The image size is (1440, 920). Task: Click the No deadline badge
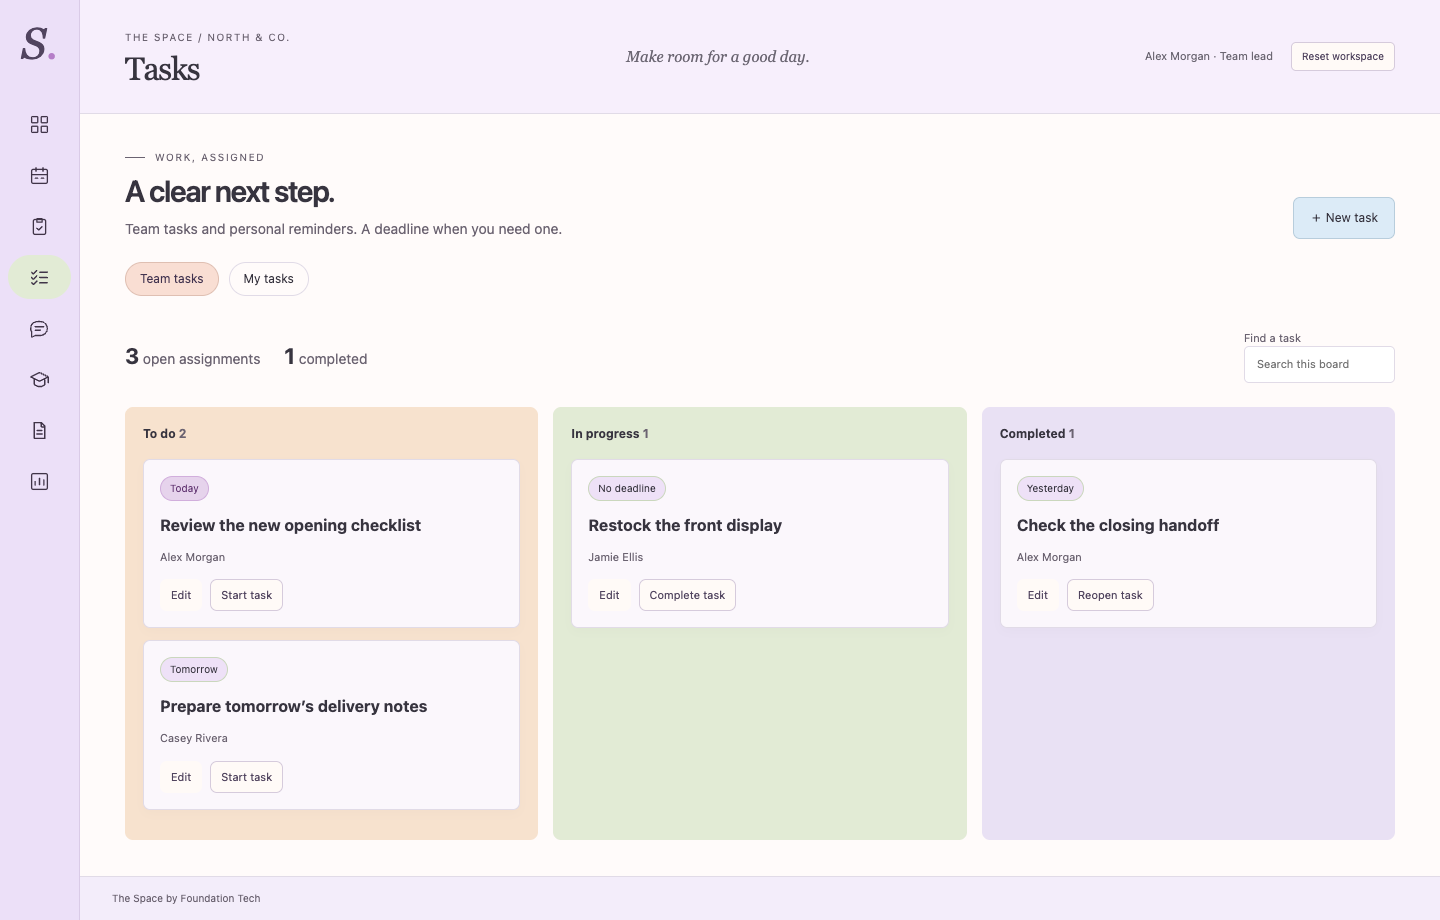(627, 489)
